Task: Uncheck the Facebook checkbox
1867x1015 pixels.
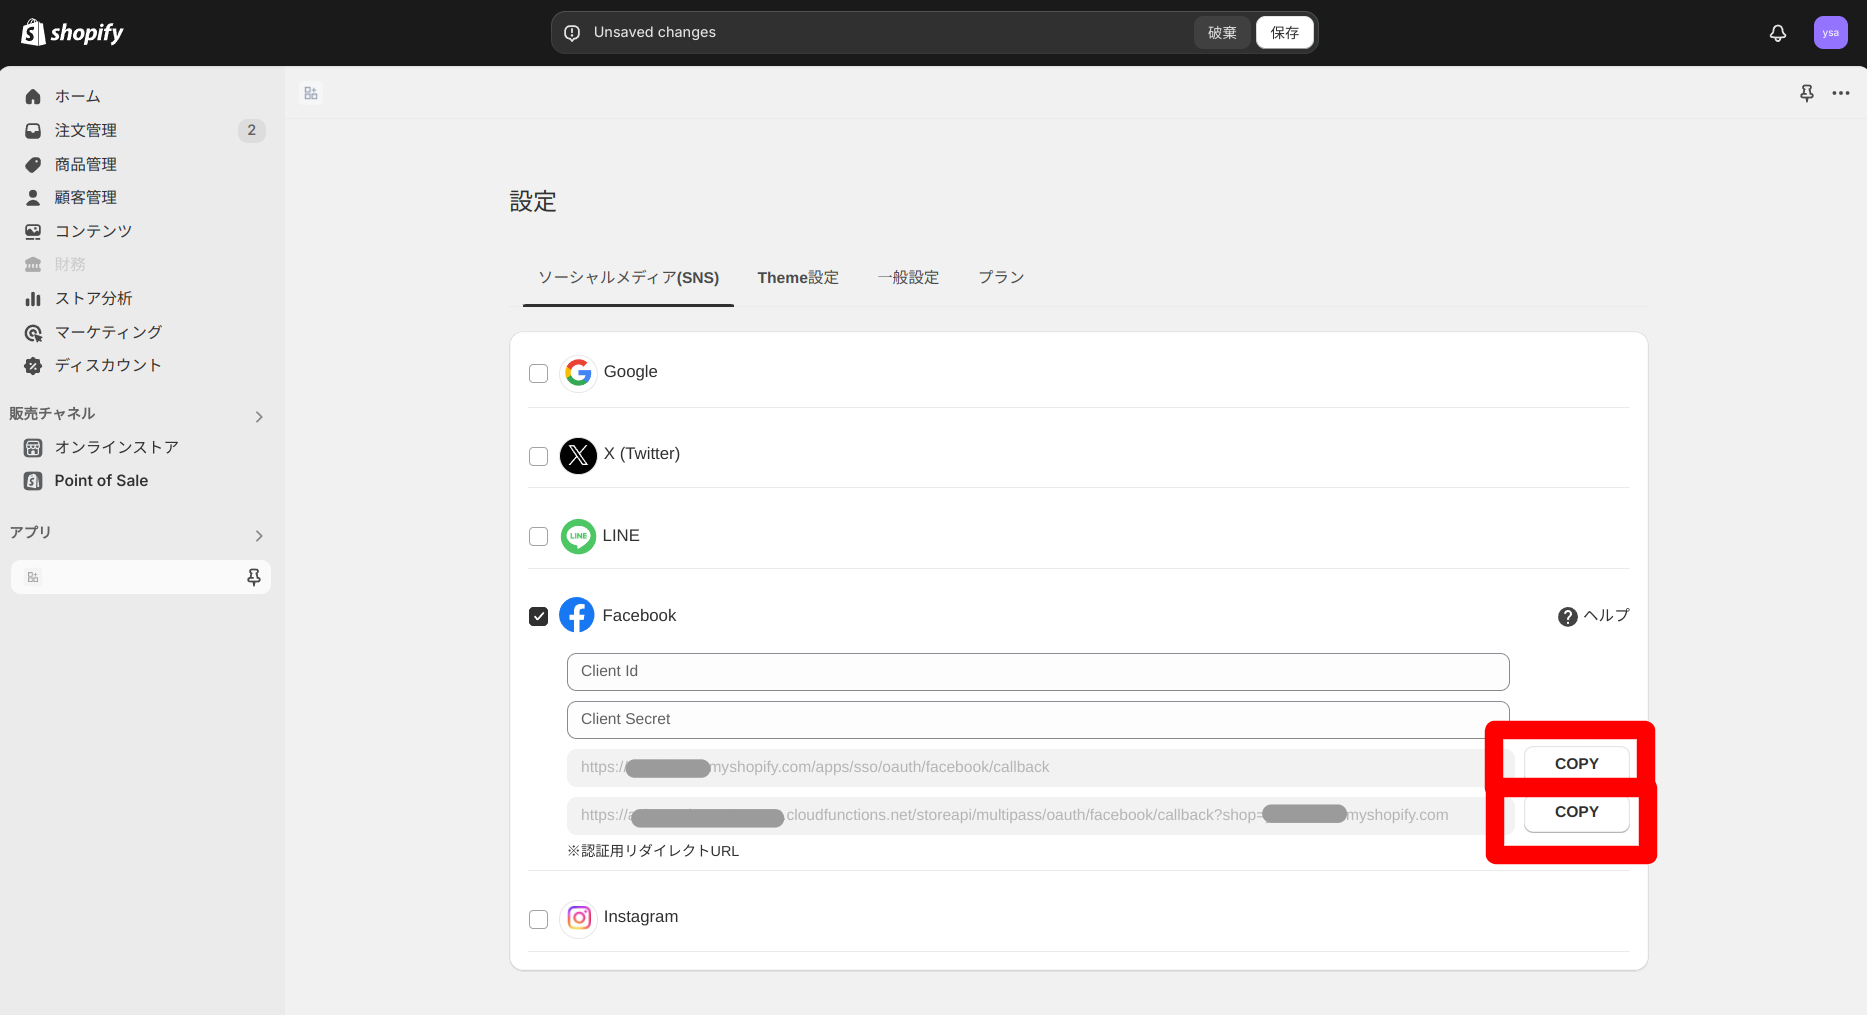Action: coord(538,616)
